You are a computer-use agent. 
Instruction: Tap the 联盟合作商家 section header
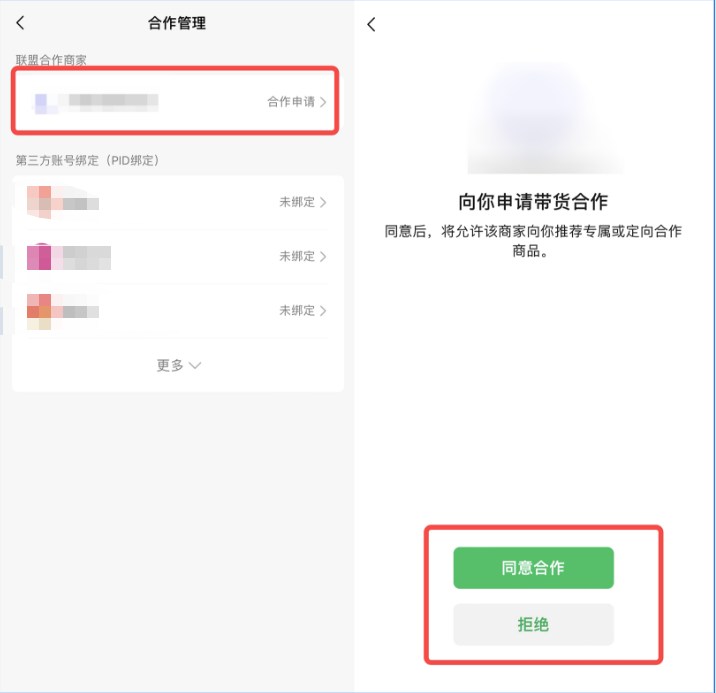[x=51, y=61]
